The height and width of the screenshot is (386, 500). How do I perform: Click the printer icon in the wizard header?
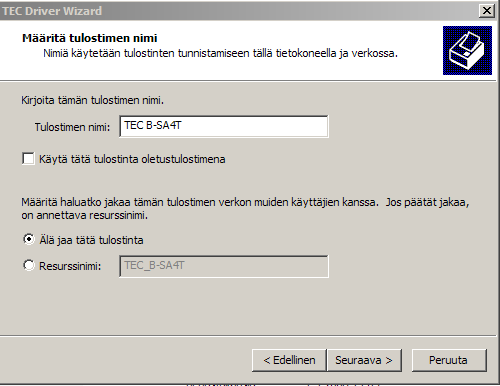(467, 50)
